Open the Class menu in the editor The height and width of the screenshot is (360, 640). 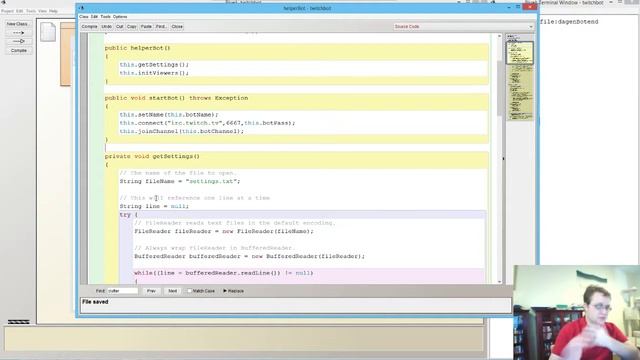[x=84, y=17]
